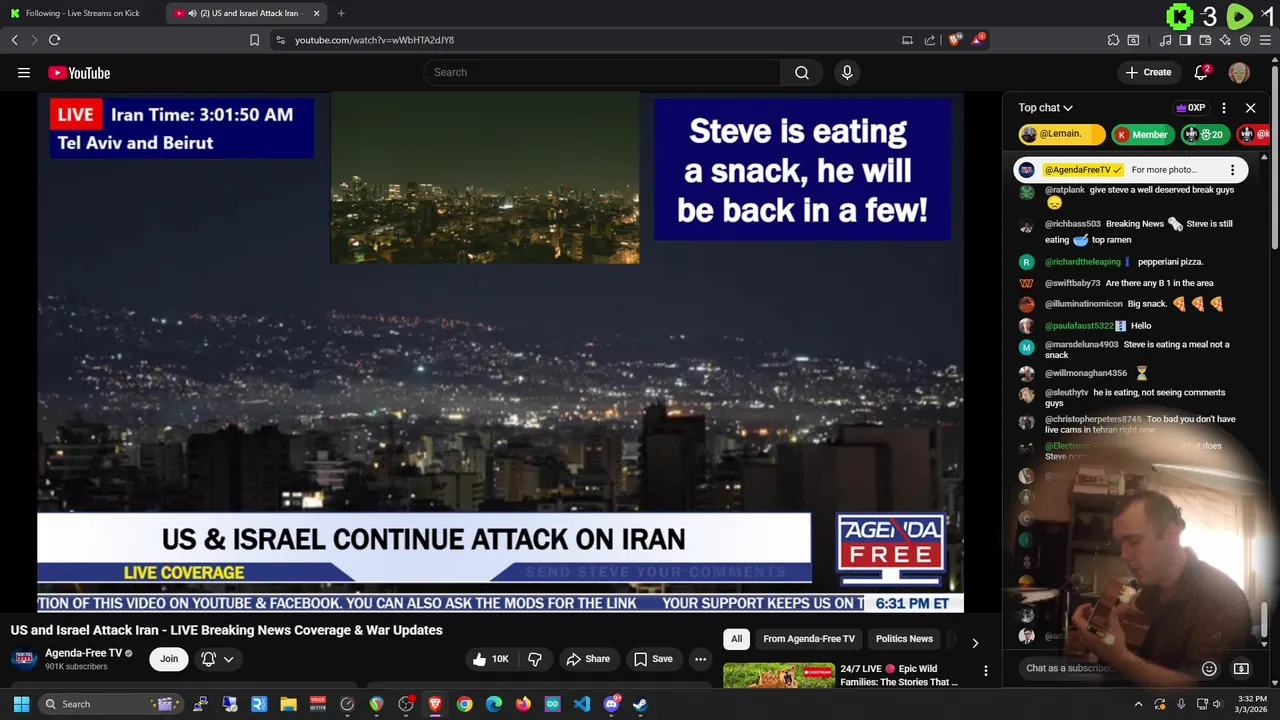Bookmark this page in the address bar
The height and width of the screenshot is (720, 1280).
tap(254, 40)
